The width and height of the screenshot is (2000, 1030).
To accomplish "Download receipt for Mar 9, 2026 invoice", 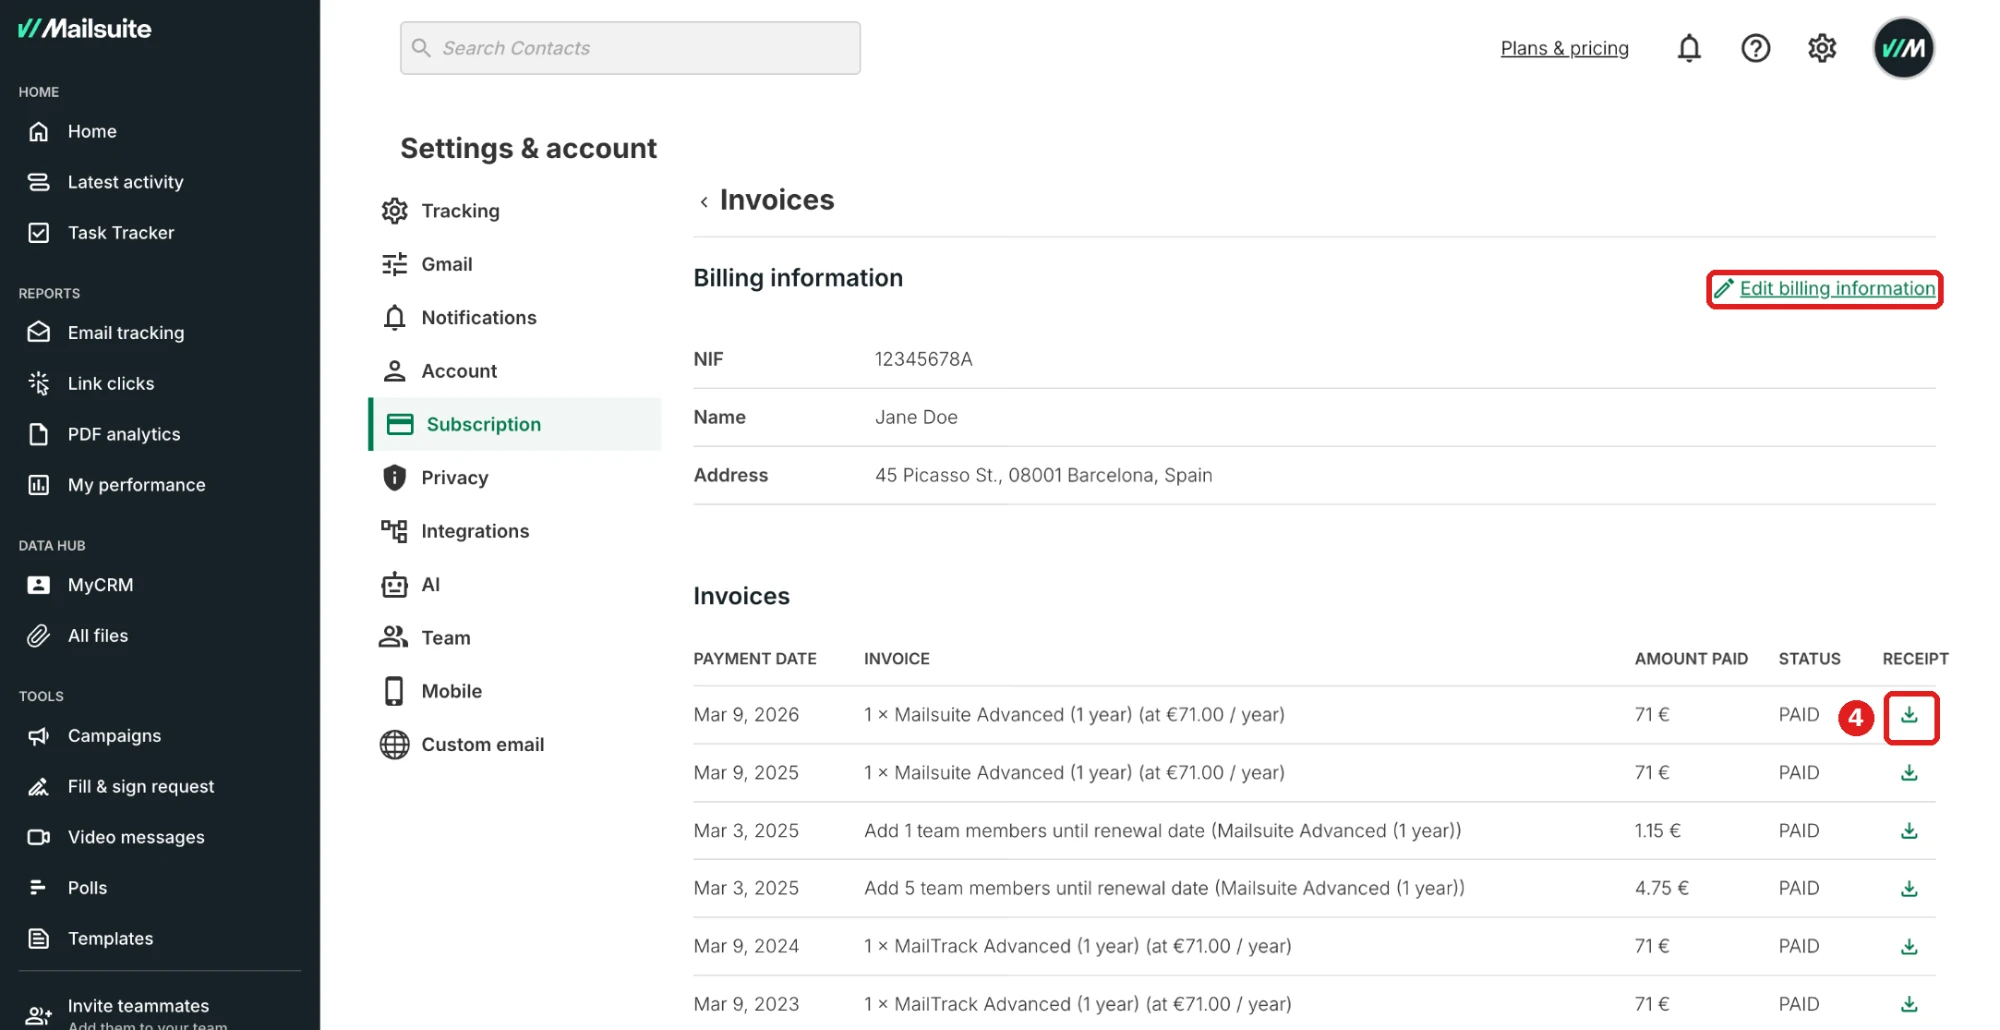I will [x=1909, y=715].
